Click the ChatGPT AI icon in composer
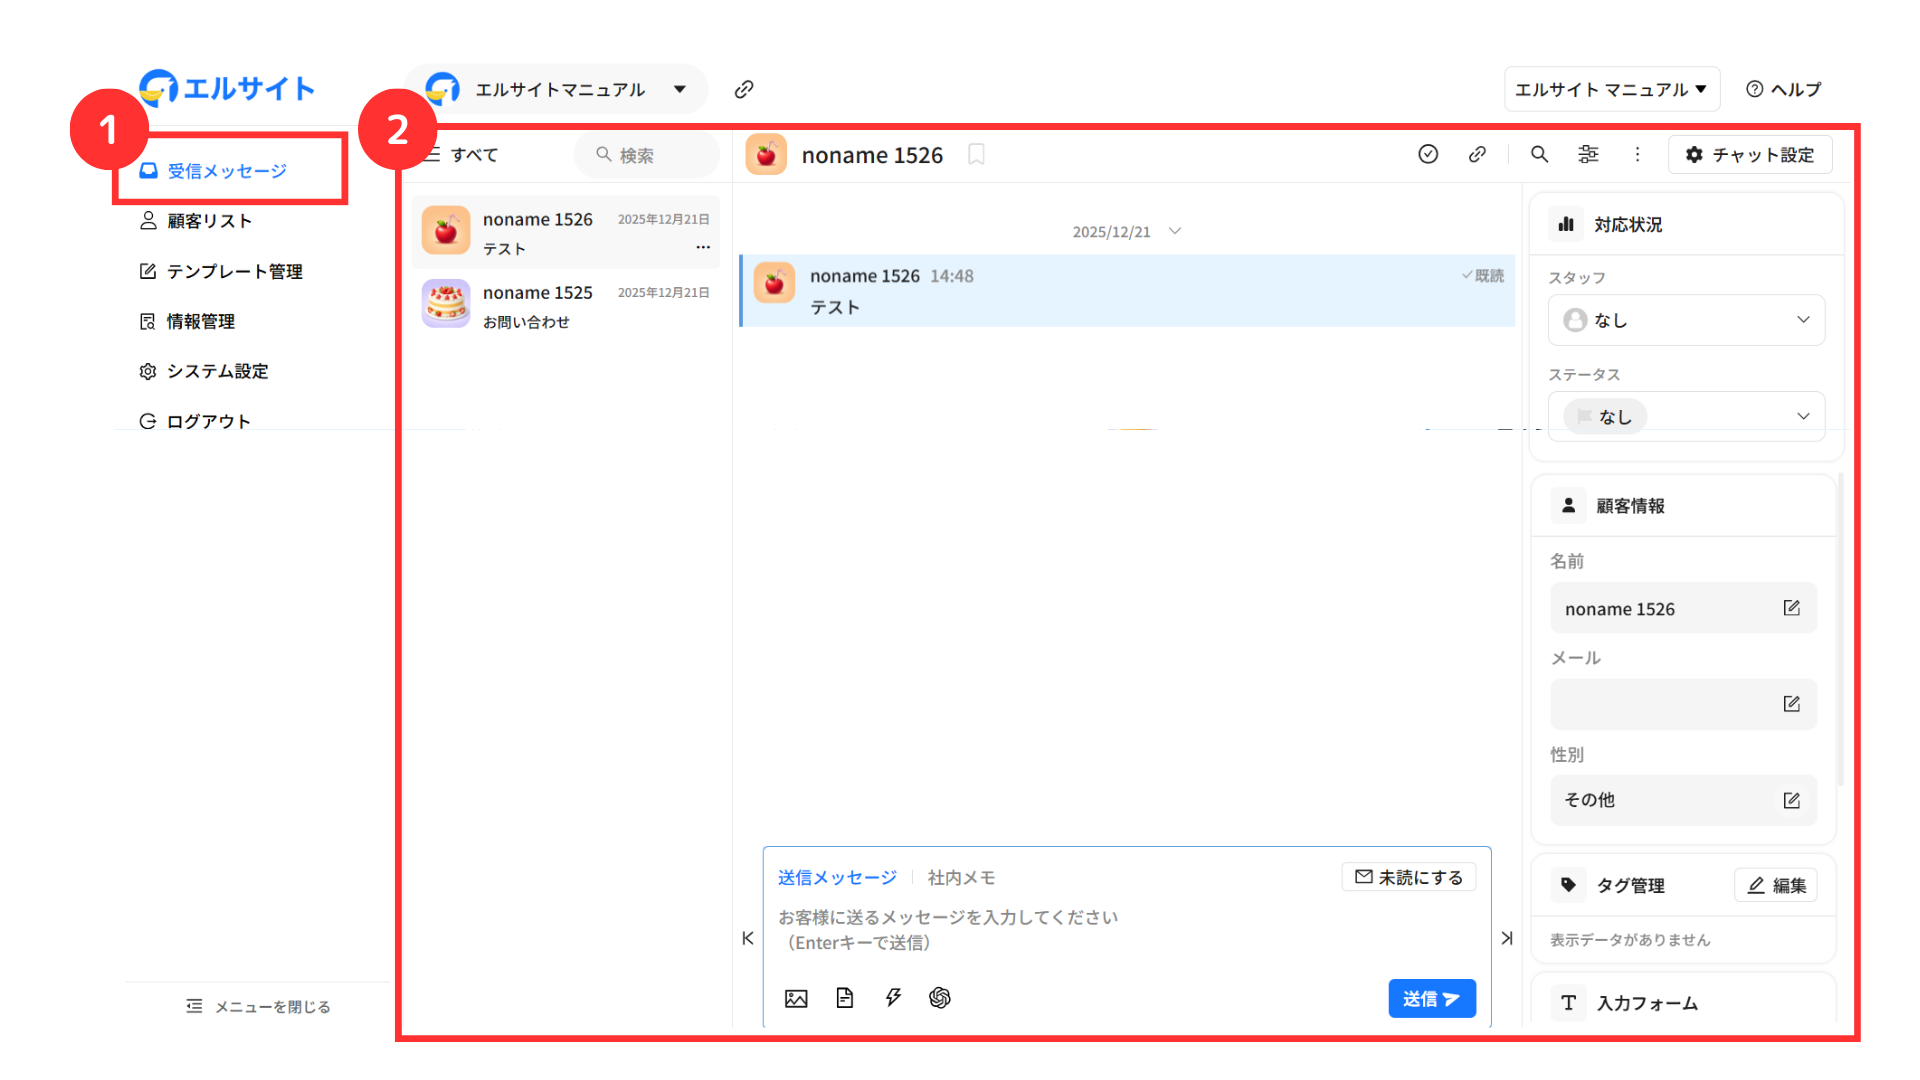This screenshot has height=1080, width=1920. (940, 998)
